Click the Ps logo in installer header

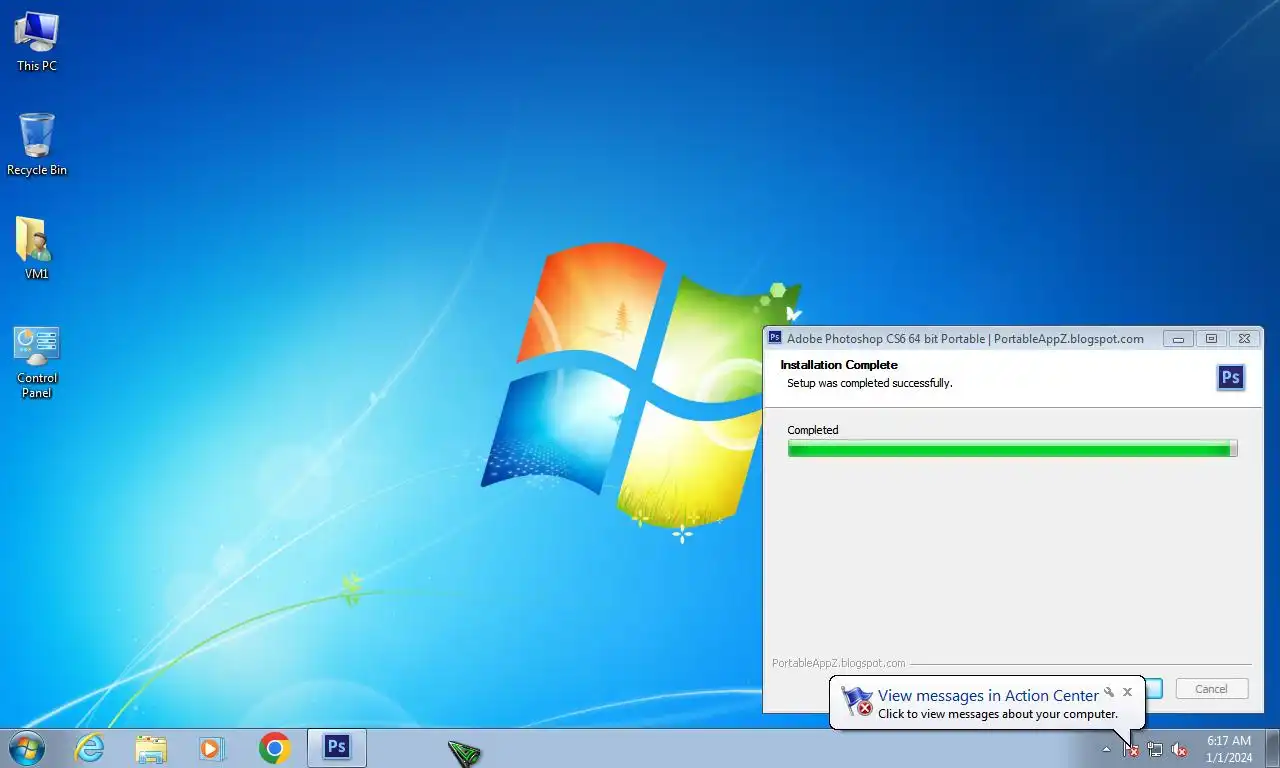click(1231, 377)
